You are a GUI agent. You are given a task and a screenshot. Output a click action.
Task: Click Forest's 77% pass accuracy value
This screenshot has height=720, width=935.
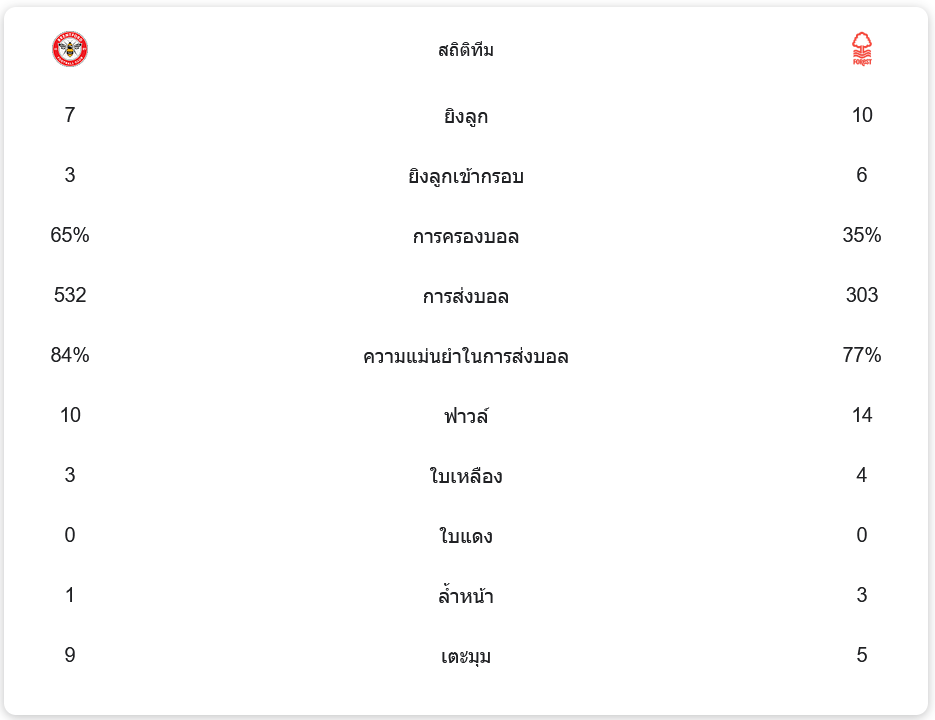click(862, 355)
